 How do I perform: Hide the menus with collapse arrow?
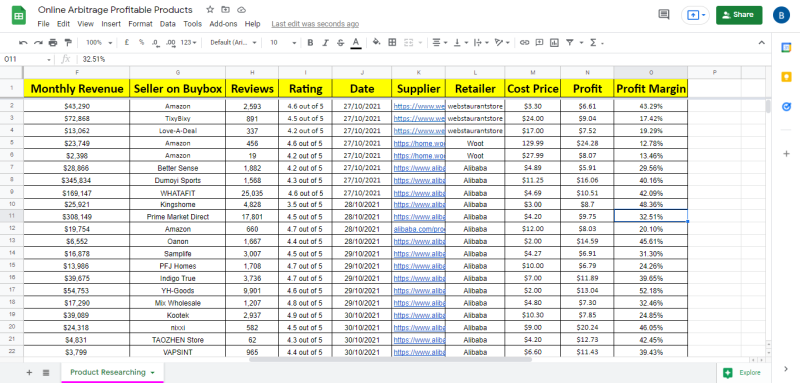761,43
